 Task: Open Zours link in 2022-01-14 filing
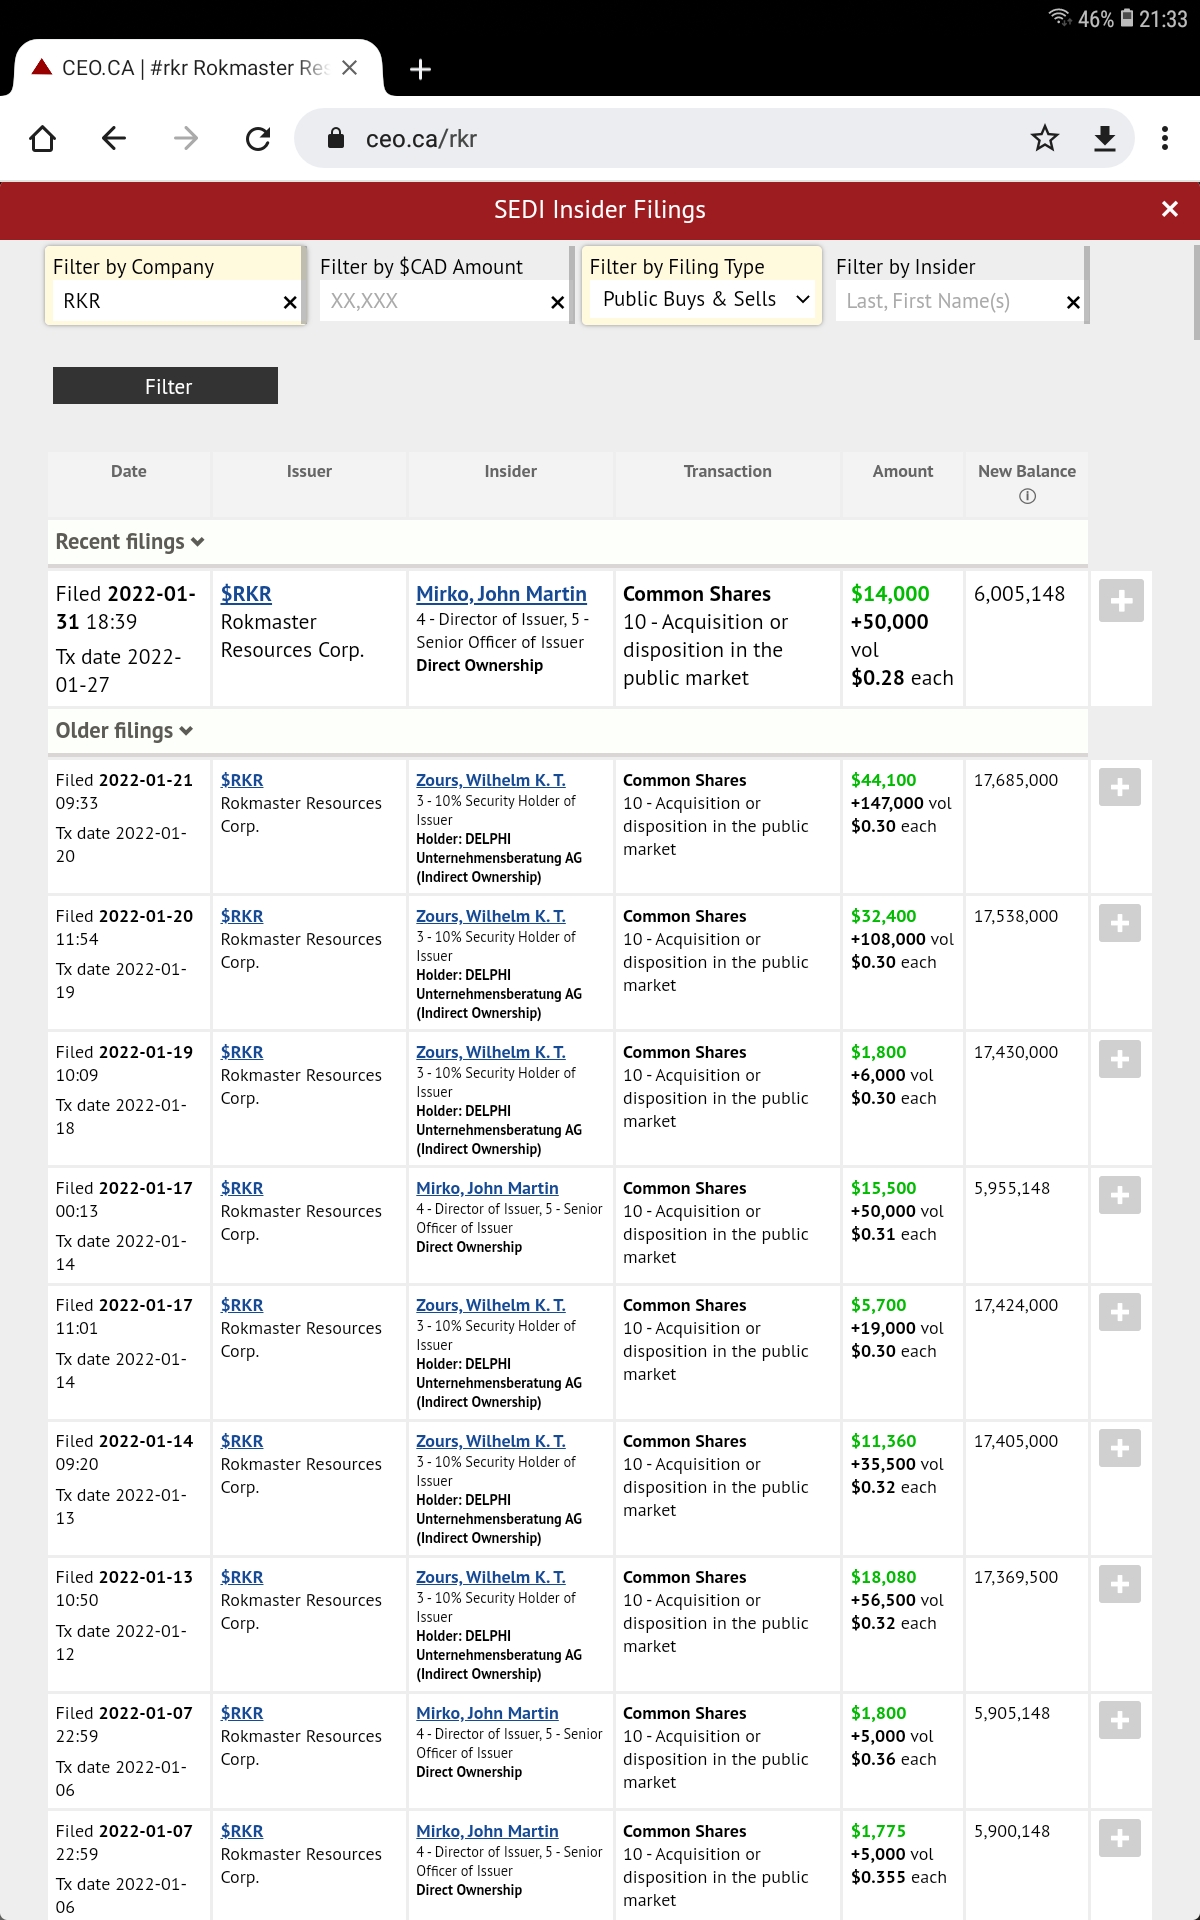pyautogui.click(x=491, y=1441)
